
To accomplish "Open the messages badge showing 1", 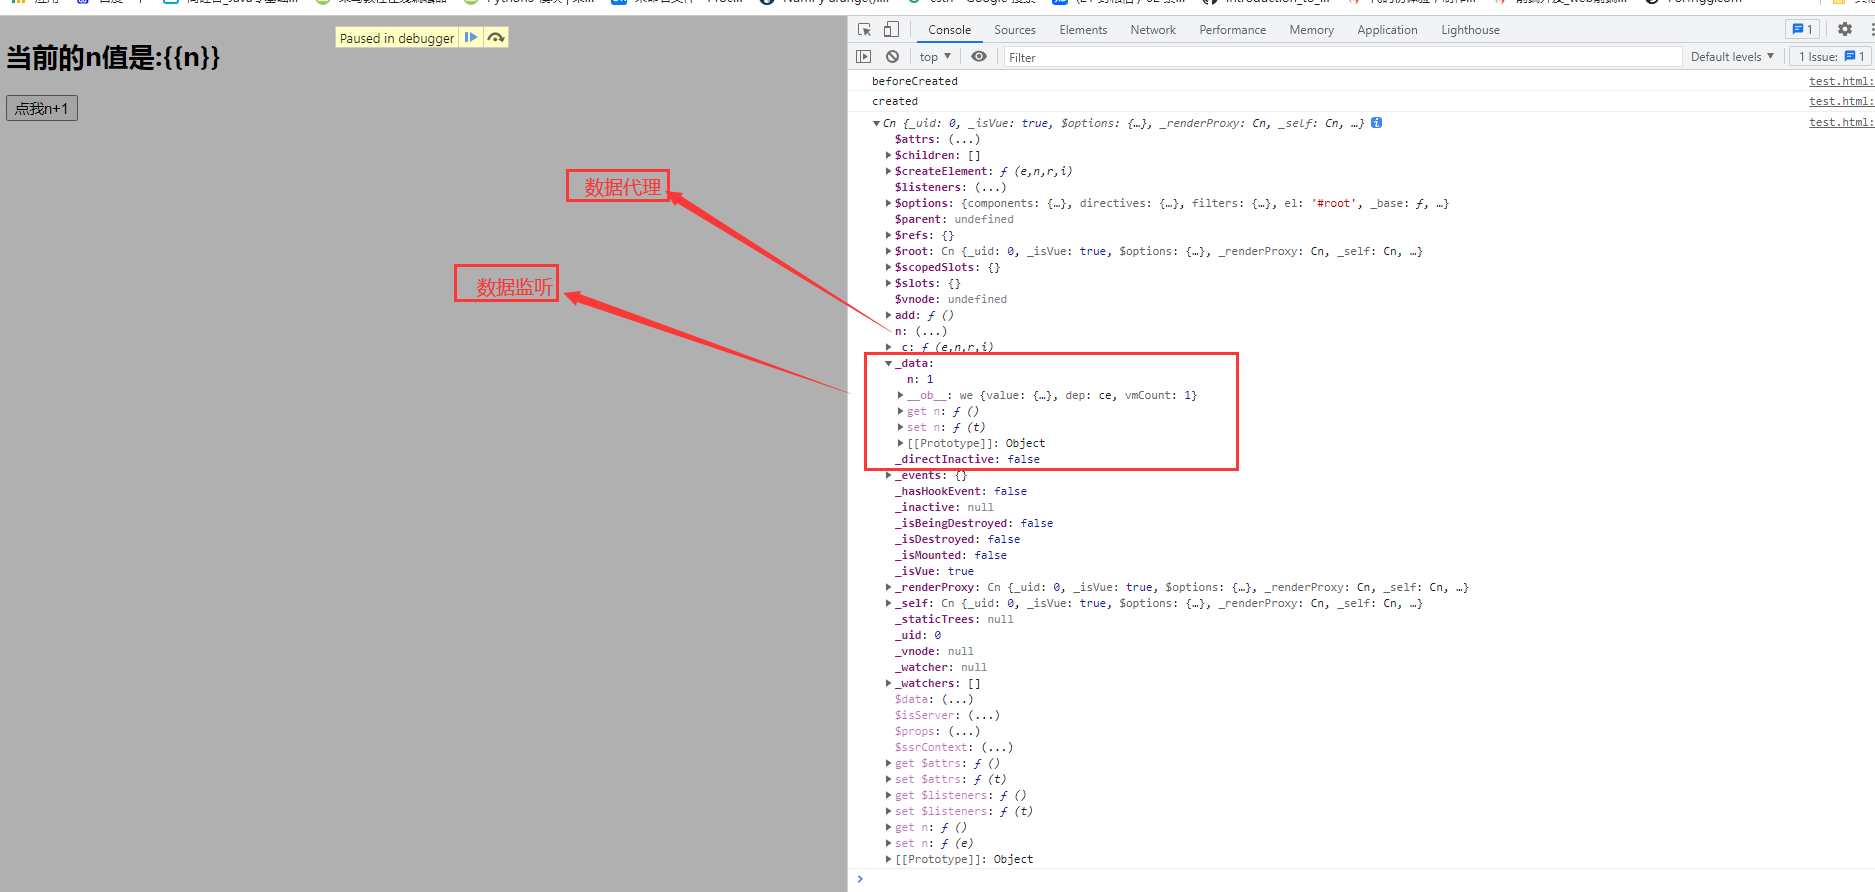I will coord(1803,30).
